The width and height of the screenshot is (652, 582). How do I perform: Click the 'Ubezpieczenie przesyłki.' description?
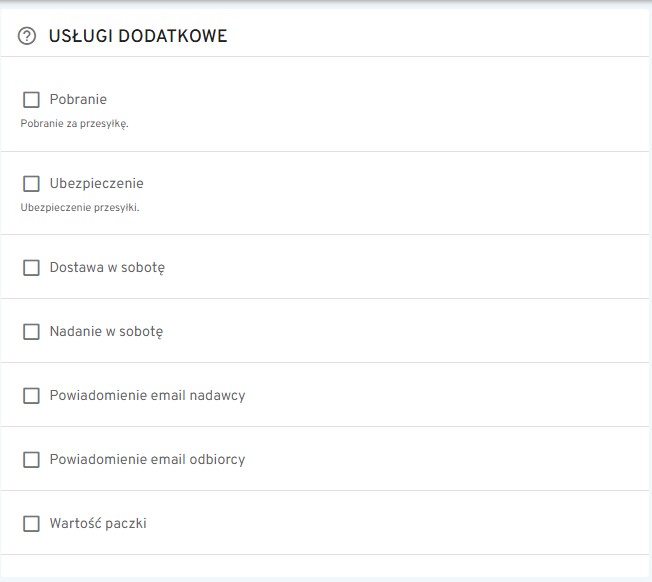tap(80, 209)
